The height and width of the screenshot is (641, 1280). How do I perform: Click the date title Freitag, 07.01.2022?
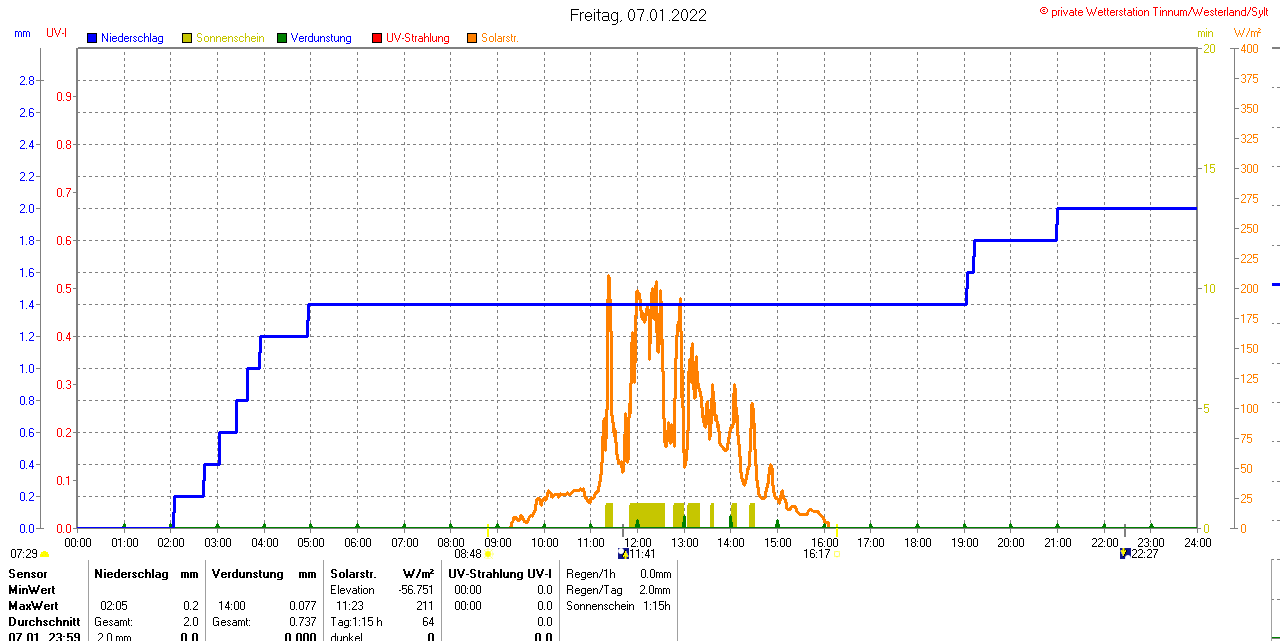click(638, 15)
